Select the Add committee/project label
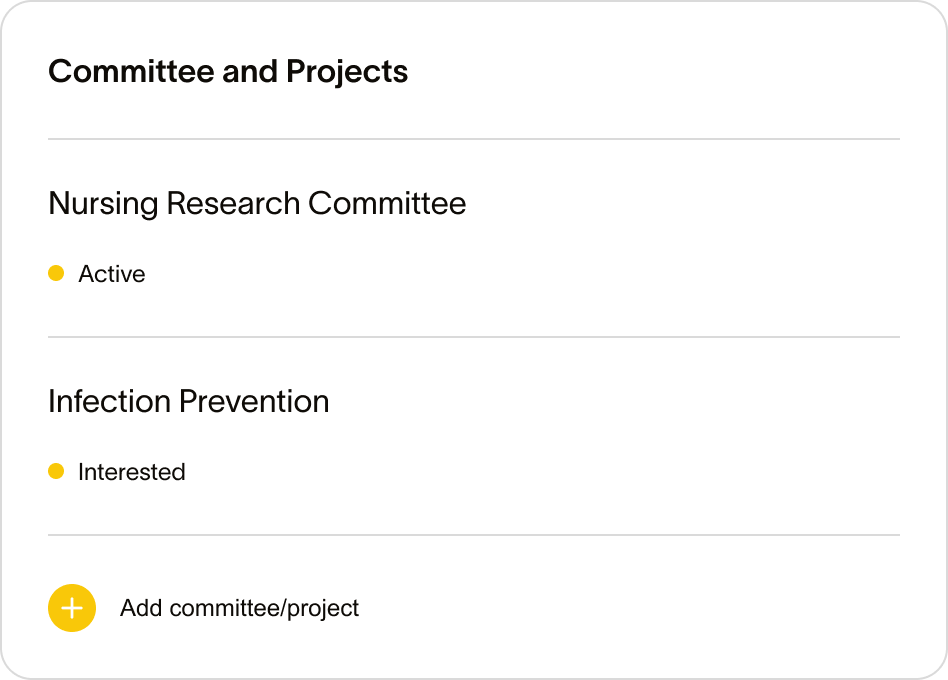Viewport: 948px width, 680px height. coord(239,609)
